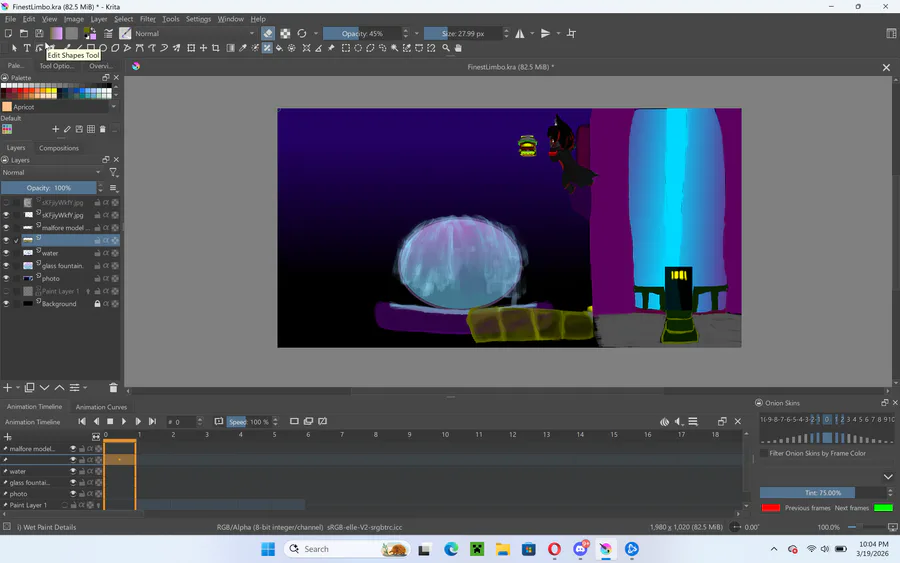This screenshot has width=900, height=563.
Task: Select the Text tool in the toolbox
Action: [x=26, y=48]
